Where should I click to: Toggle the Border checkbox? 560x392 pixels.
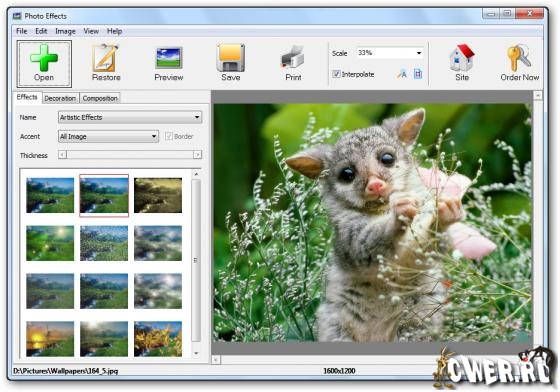169,136
